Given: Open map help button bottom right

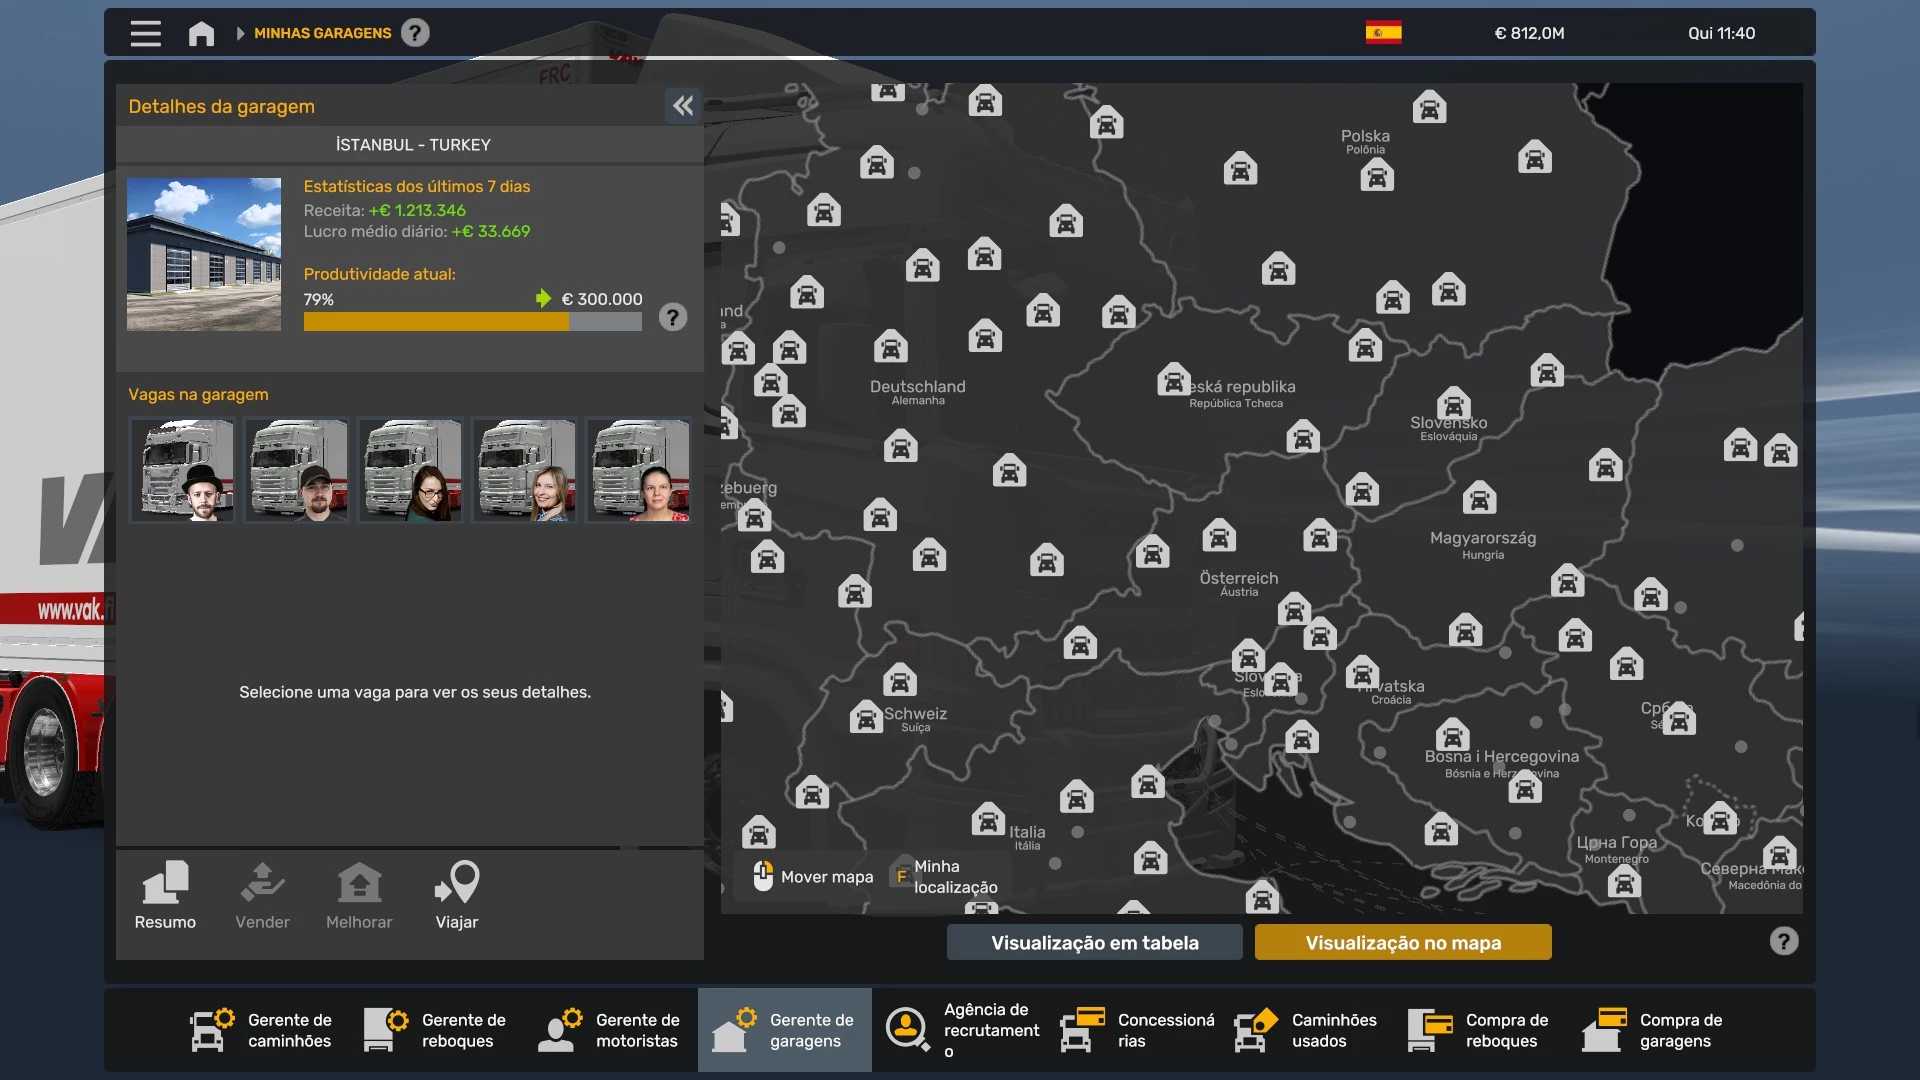Looking at the screenshot, I should (1783, 942).
